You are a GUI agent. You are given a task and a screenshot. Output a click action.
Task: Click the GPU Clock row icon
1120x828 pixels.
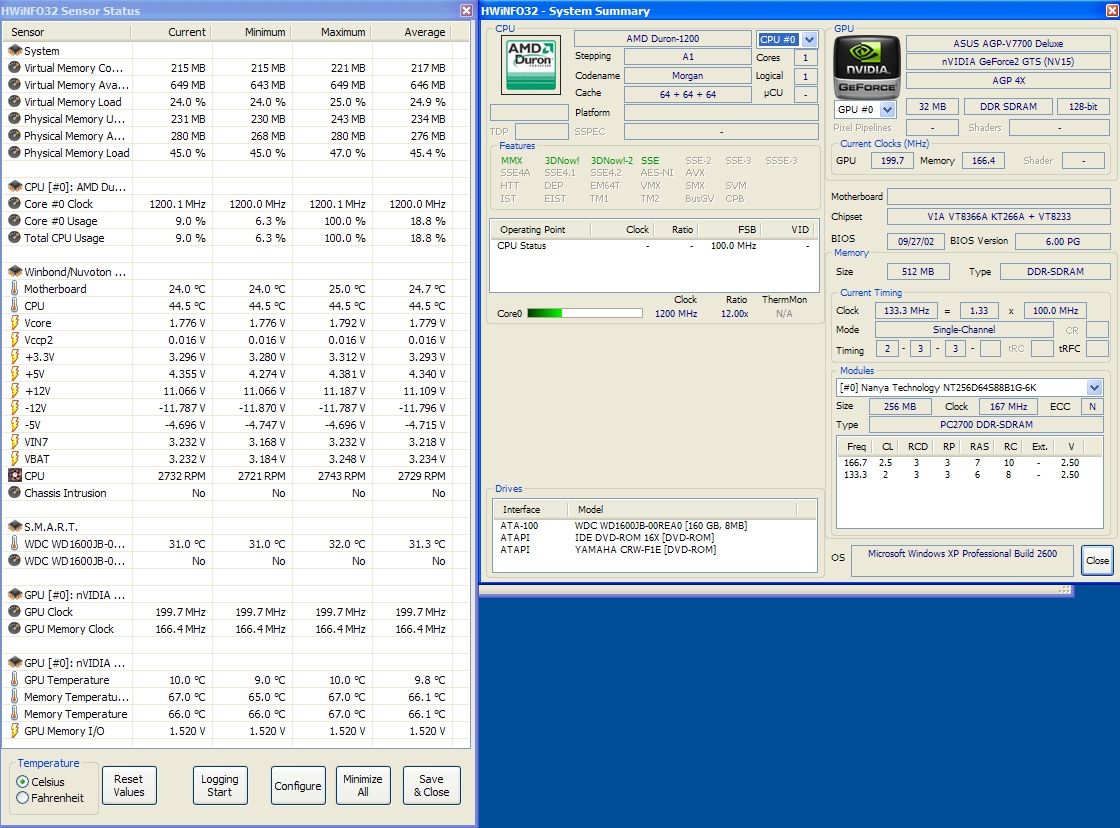tap(14, 612)
